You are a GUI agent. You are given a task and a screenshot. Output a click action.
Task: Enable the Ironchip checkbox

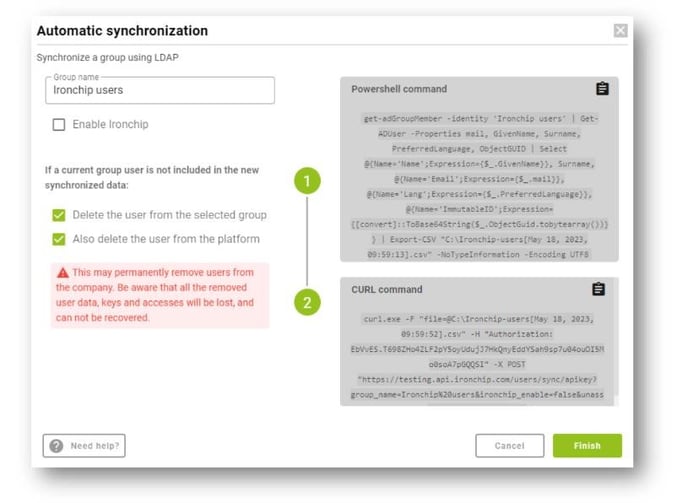(x=59, y=124)
